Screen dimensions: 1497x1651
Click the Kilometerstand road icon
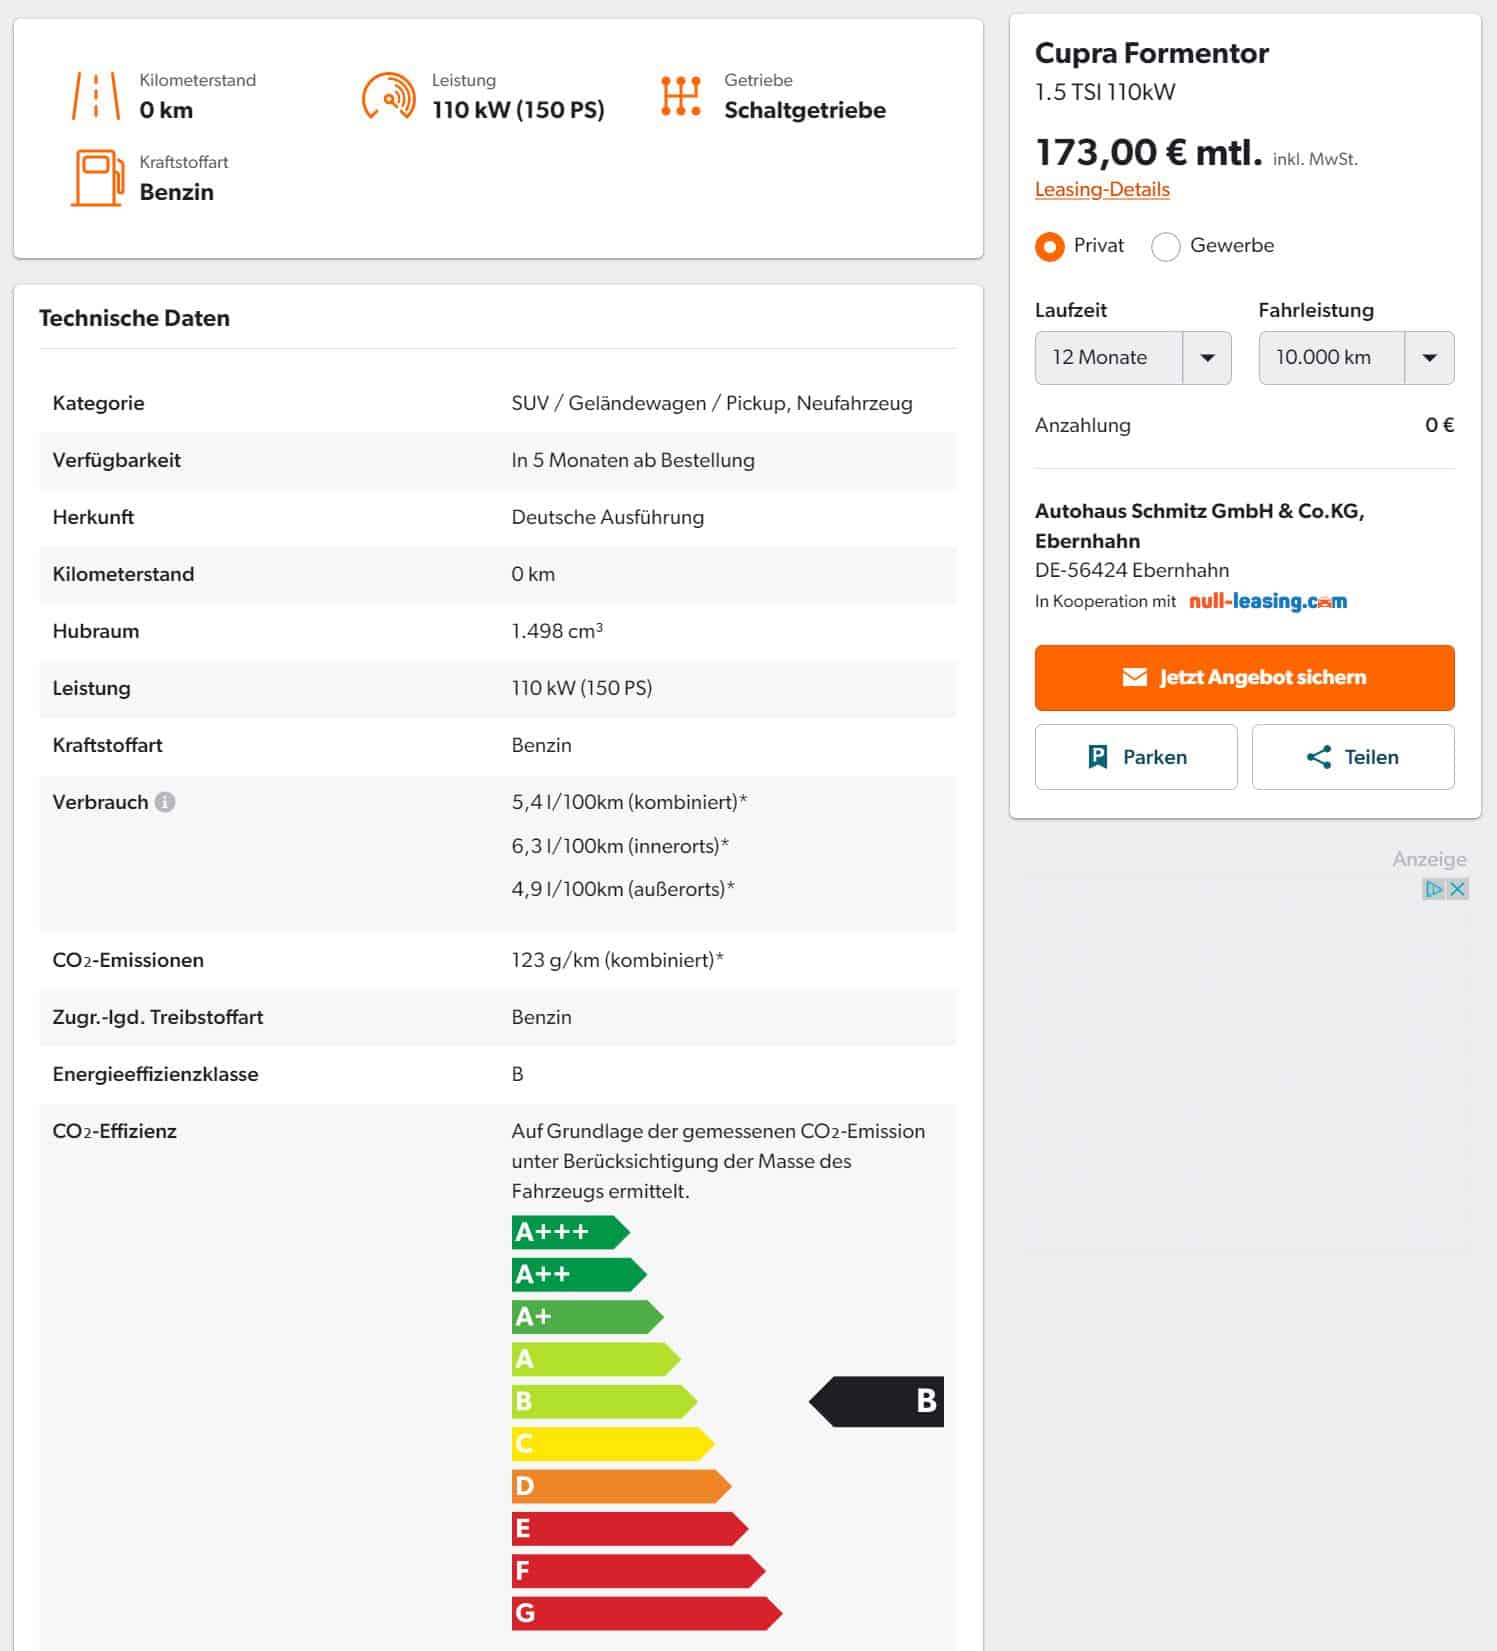pyautogui.click(x=95, y=96)
